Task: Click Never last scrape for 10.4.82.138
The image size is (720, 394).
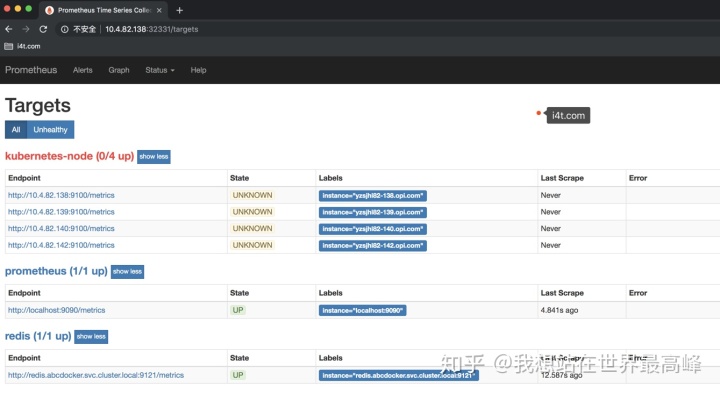Action: [x=551, y=195]
